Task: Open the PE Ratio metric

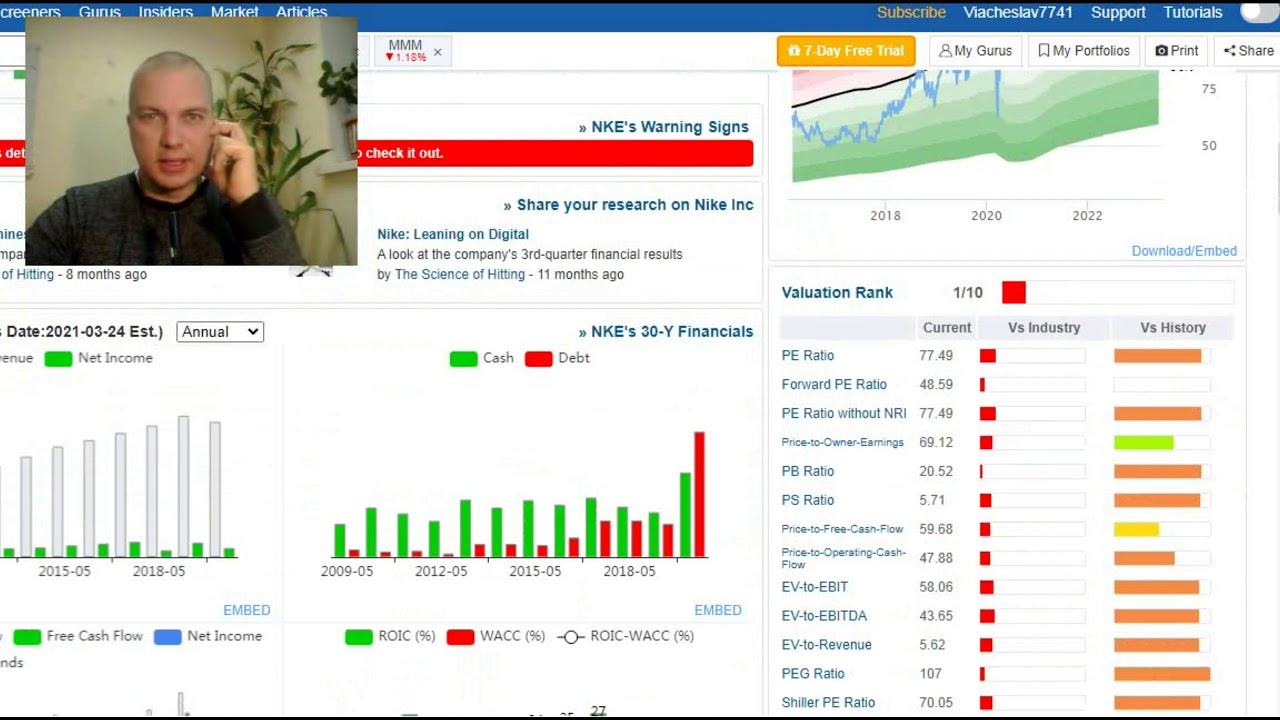Action: [x=808, y=356]
